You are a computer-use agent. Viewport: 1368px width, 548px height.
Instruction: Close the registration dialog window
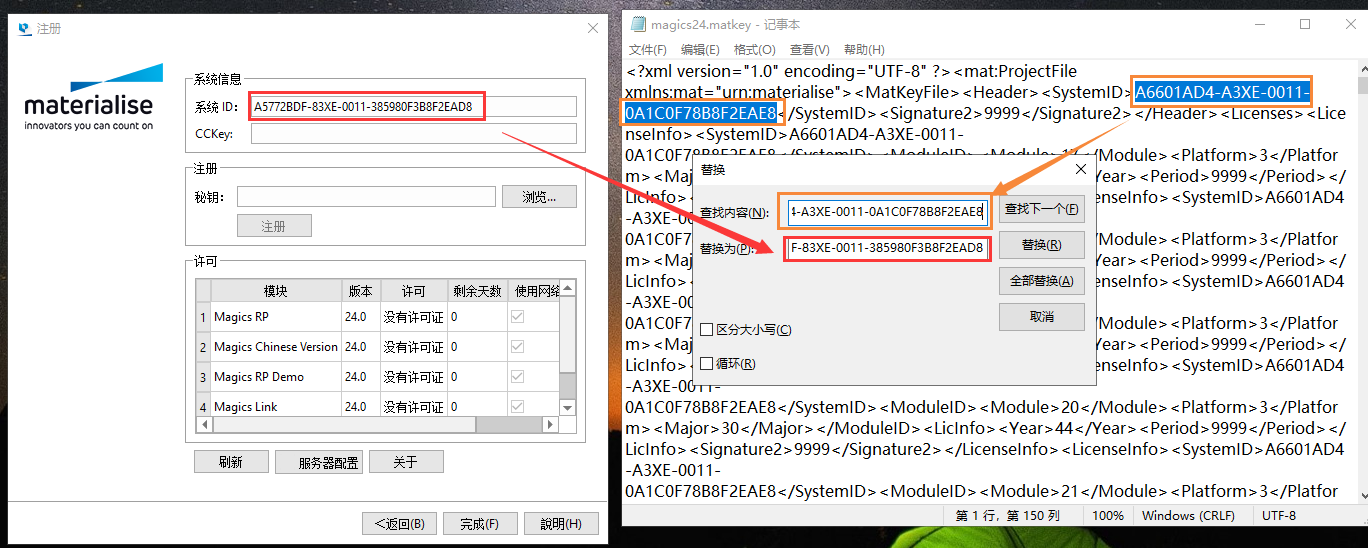[593, 28]
